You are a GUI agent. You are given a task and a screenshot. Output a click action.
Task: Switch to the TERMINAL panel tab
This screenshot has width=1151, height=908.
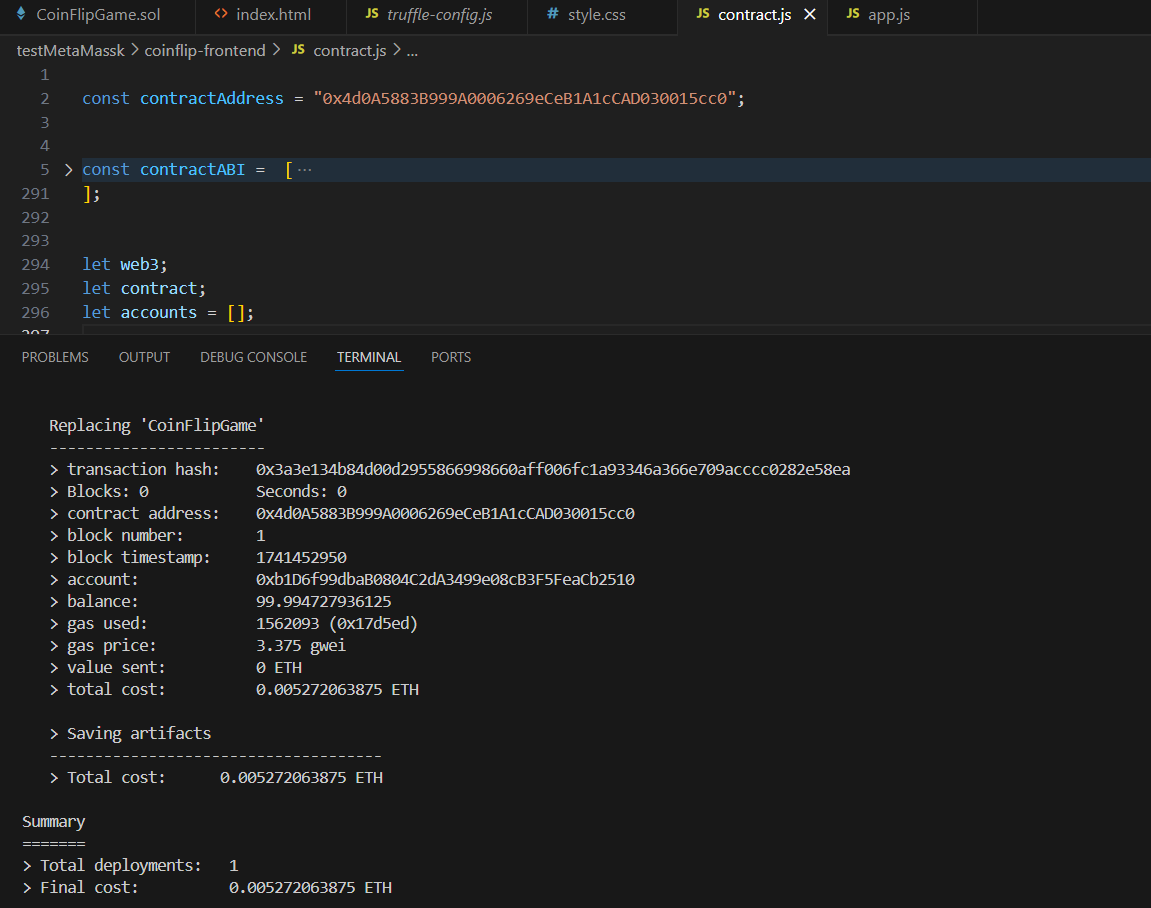point(369,357)
